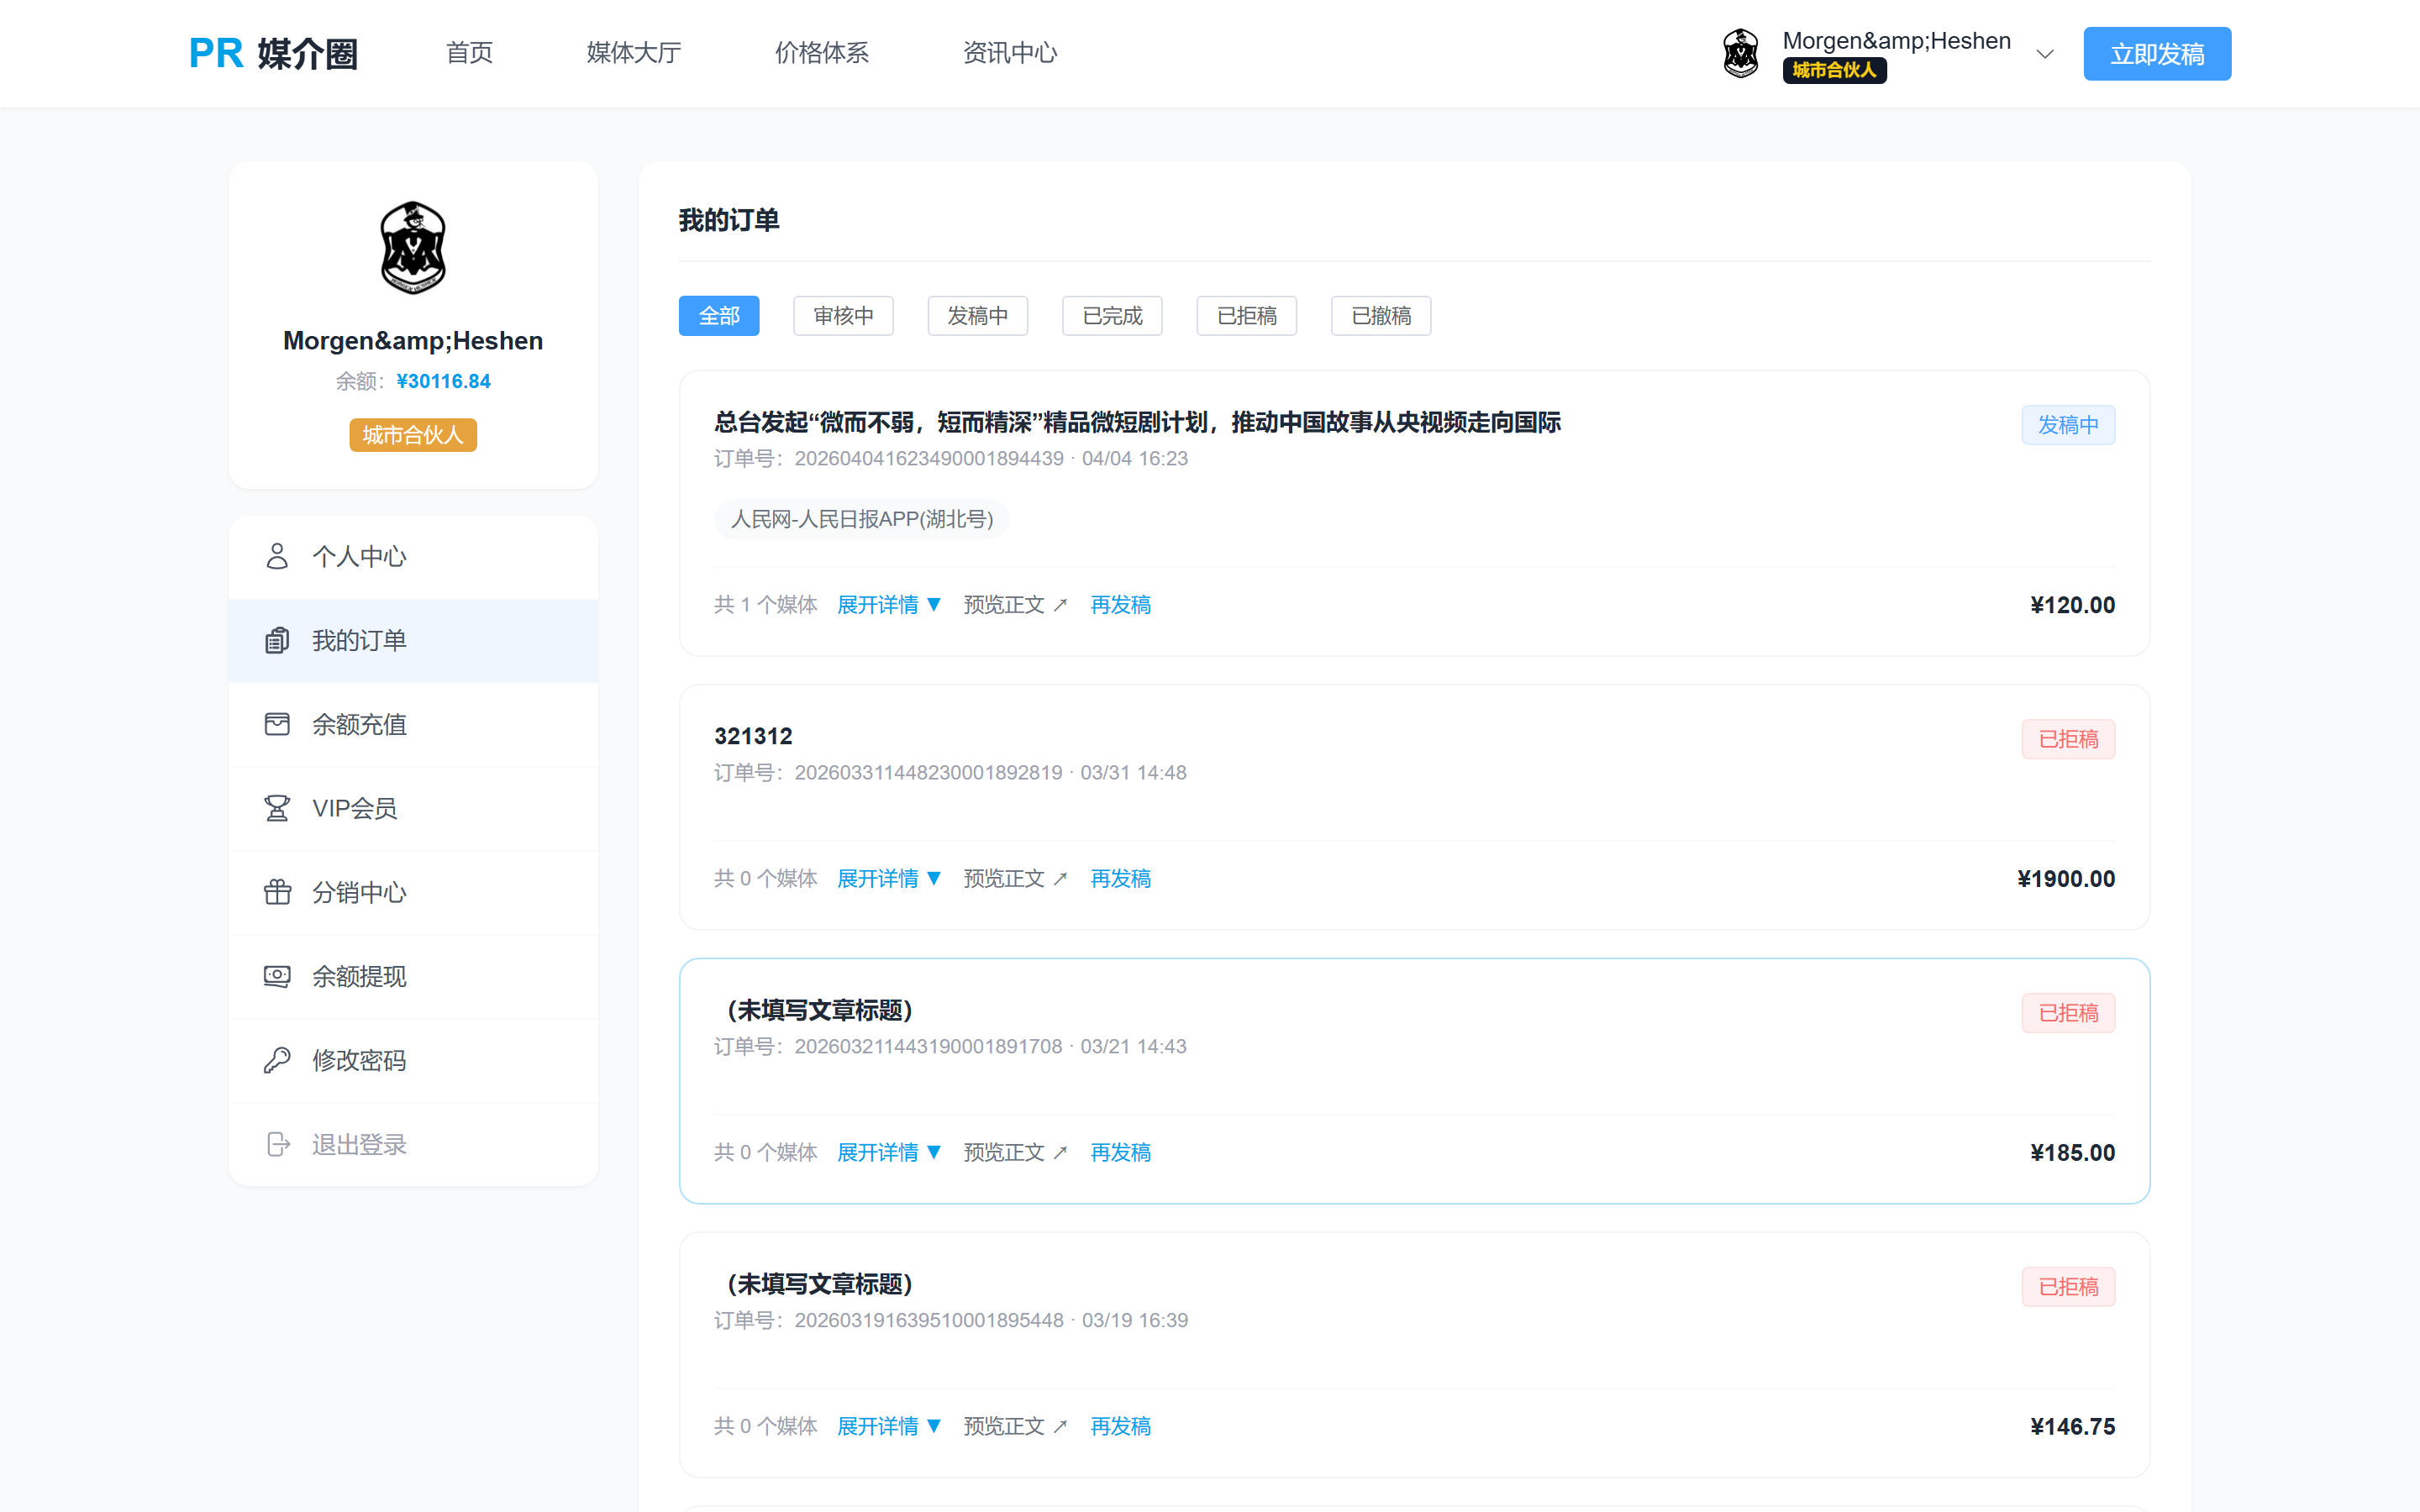Viewport: 2420px width, 1512px height.
Task: Click the 余额提现 cash icon
Action: 277,976
